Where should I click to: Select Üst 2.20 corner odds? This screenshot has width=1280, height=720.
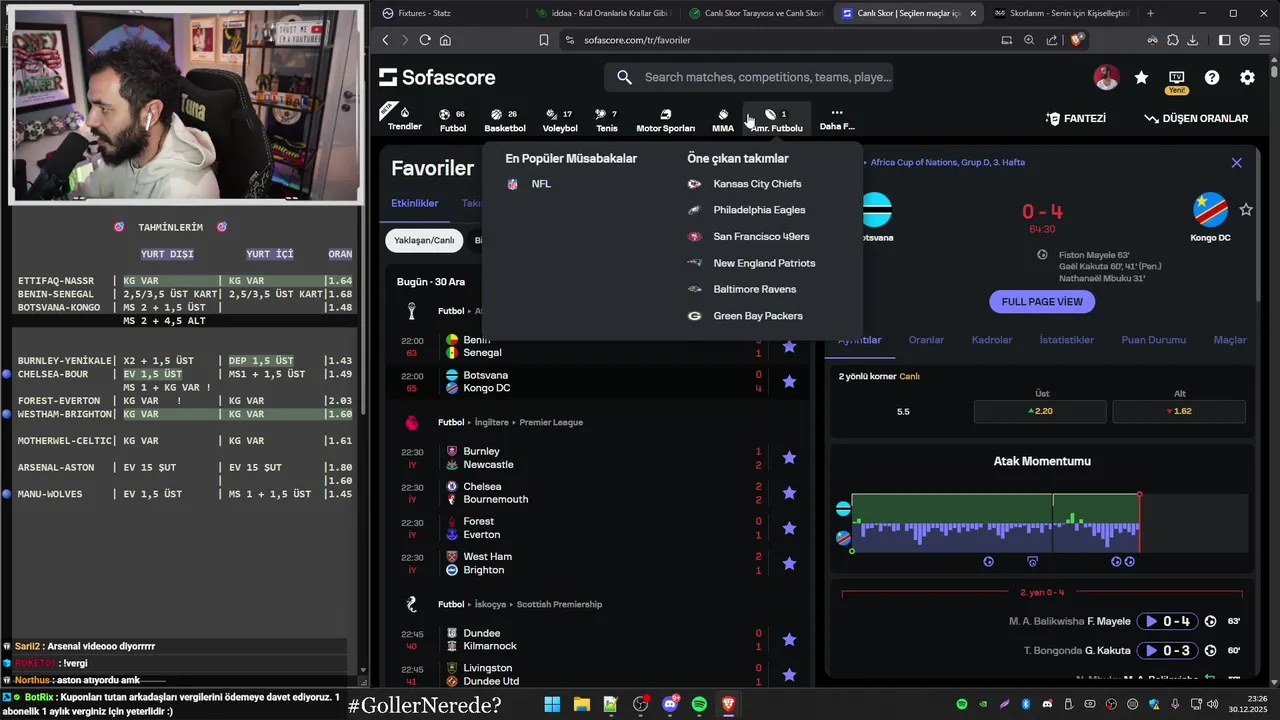(1040, 412)
